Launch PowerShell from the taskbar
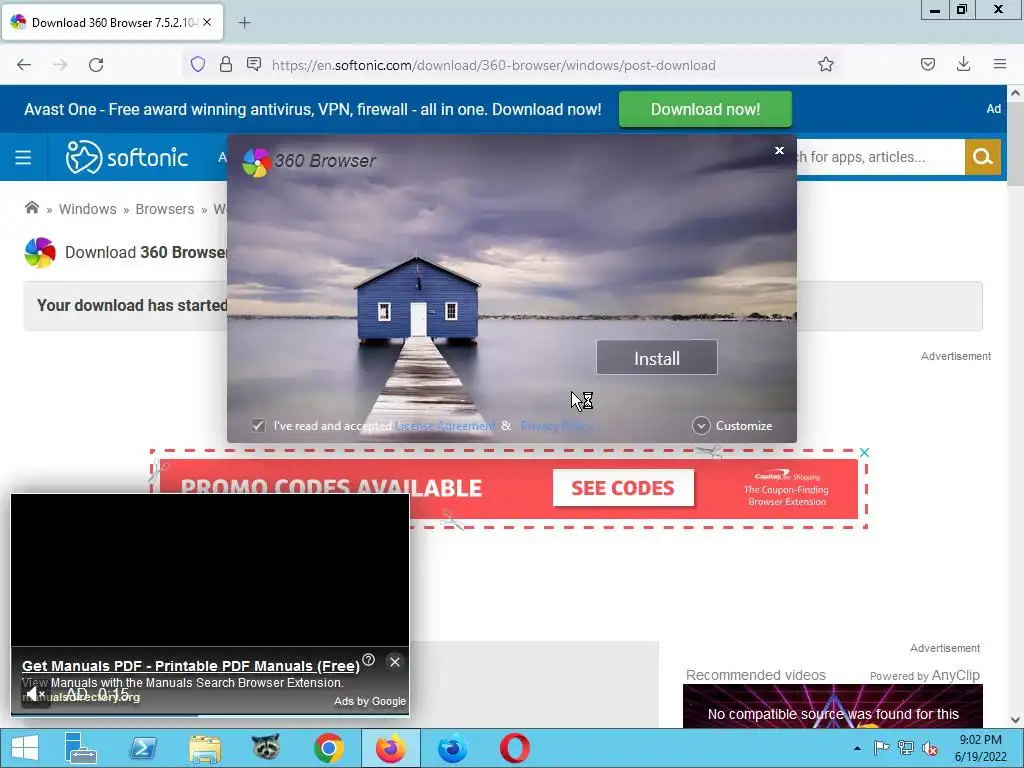 (142, 748)
